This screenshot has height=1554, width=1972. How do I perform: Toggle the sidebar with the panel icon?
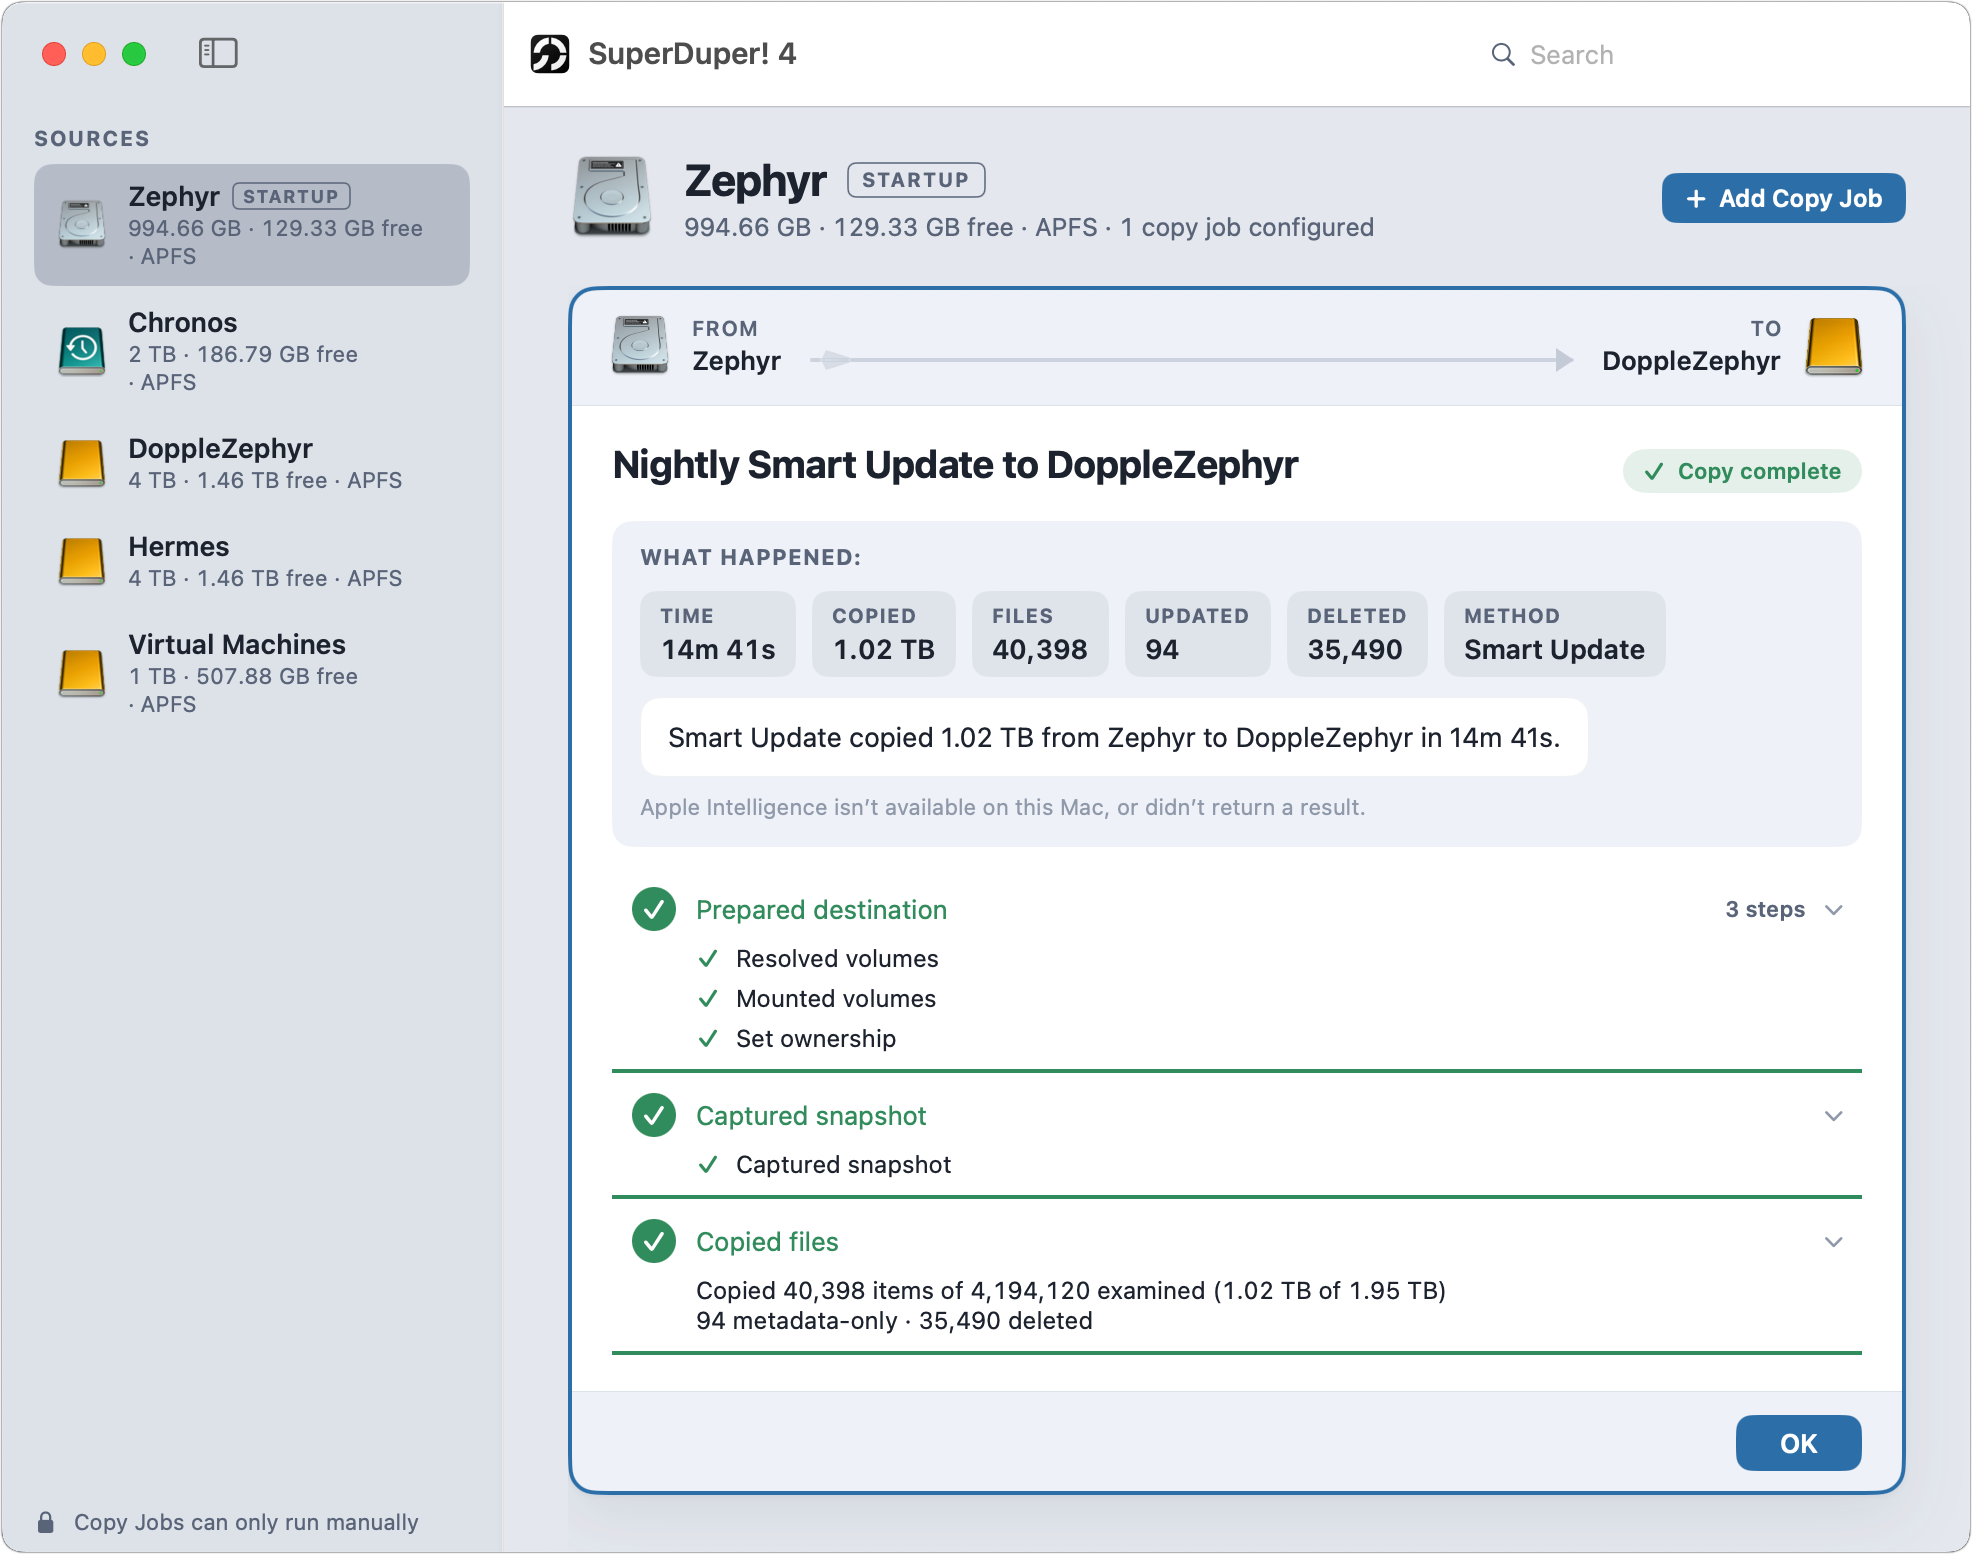coord(218,53)
